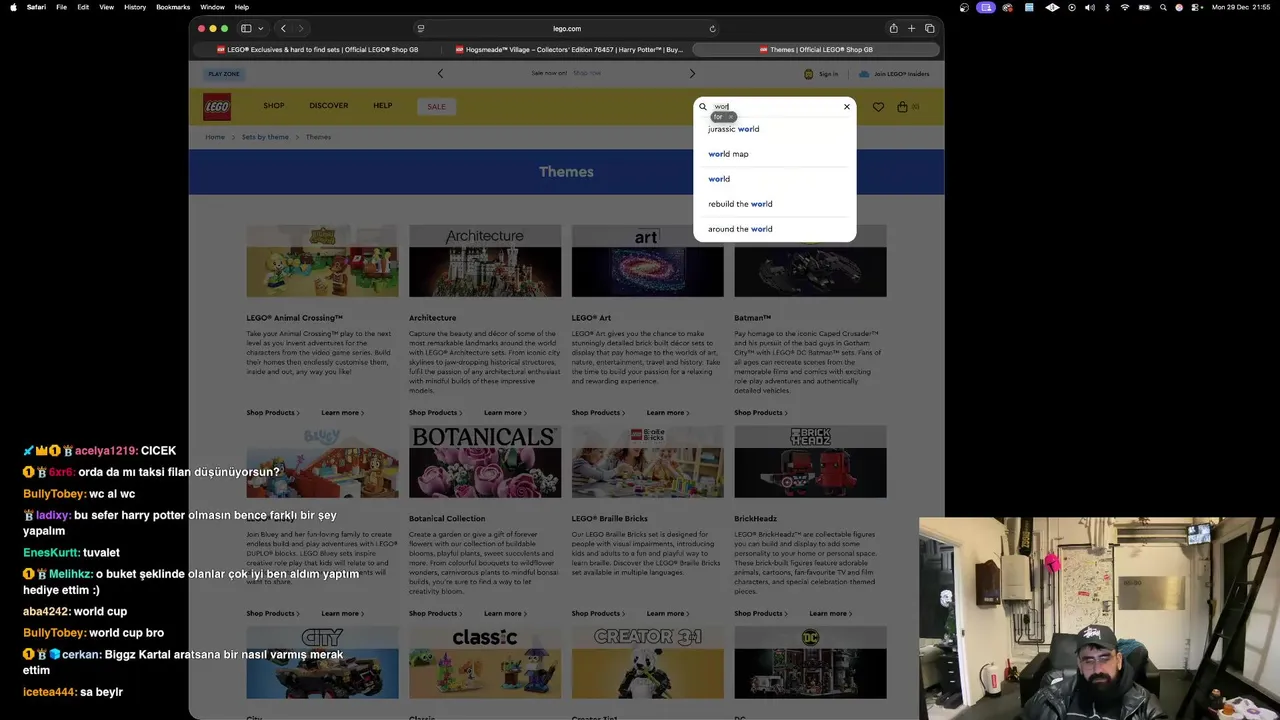This screenshot has height=720, width=1280.
Task: Go back in Safari history
Action: point(283,29)
